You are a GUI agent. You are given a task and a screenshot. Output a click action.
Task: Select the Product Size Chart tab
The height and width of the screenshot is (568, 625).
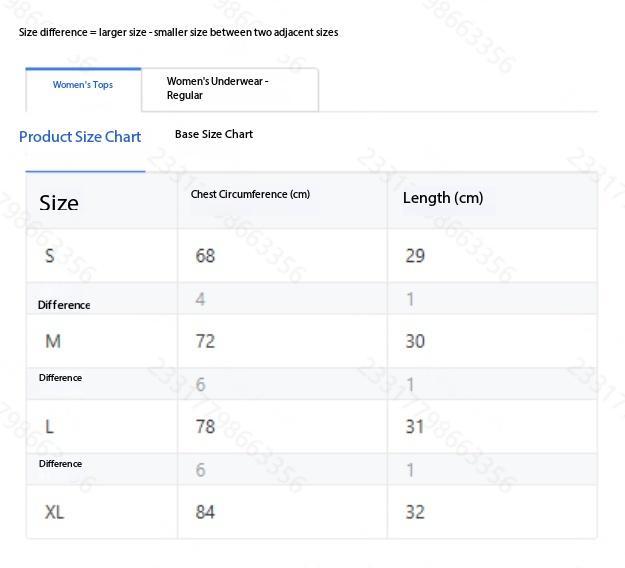(x=80, y=137)
